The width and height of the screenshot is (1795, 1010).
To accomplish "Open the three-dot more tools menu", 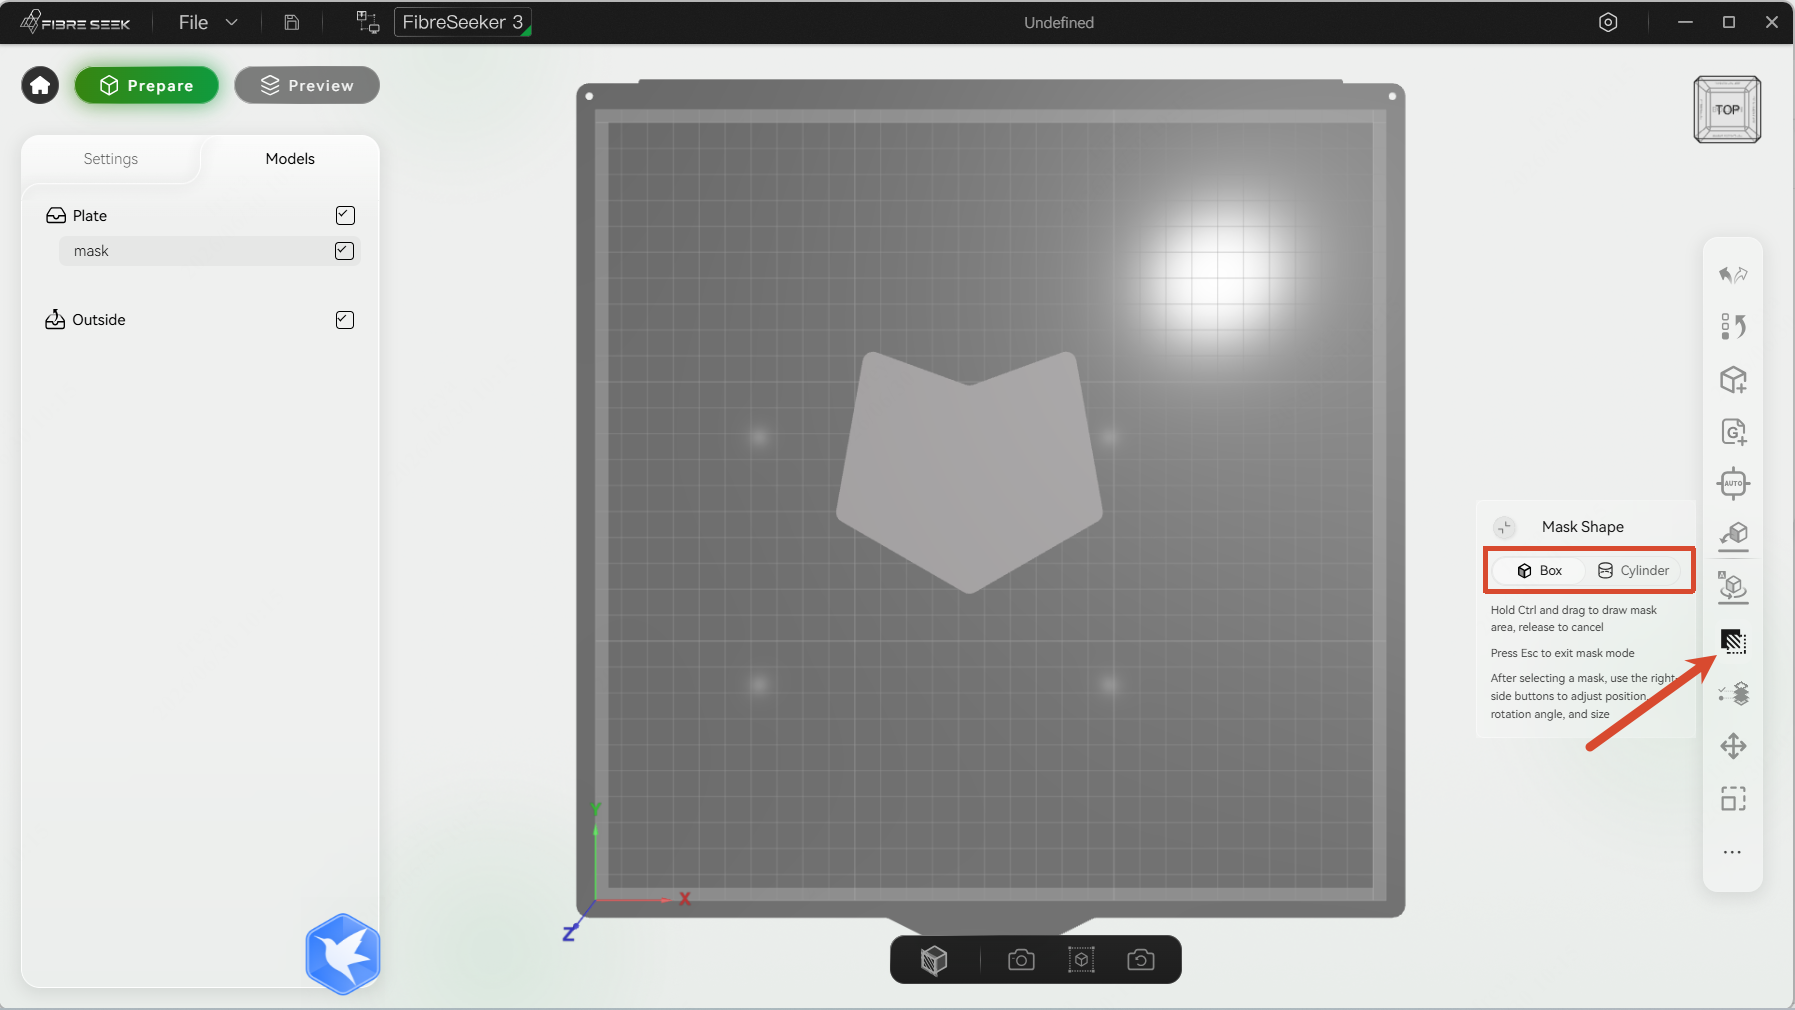I will click(x=1733, y=852).
